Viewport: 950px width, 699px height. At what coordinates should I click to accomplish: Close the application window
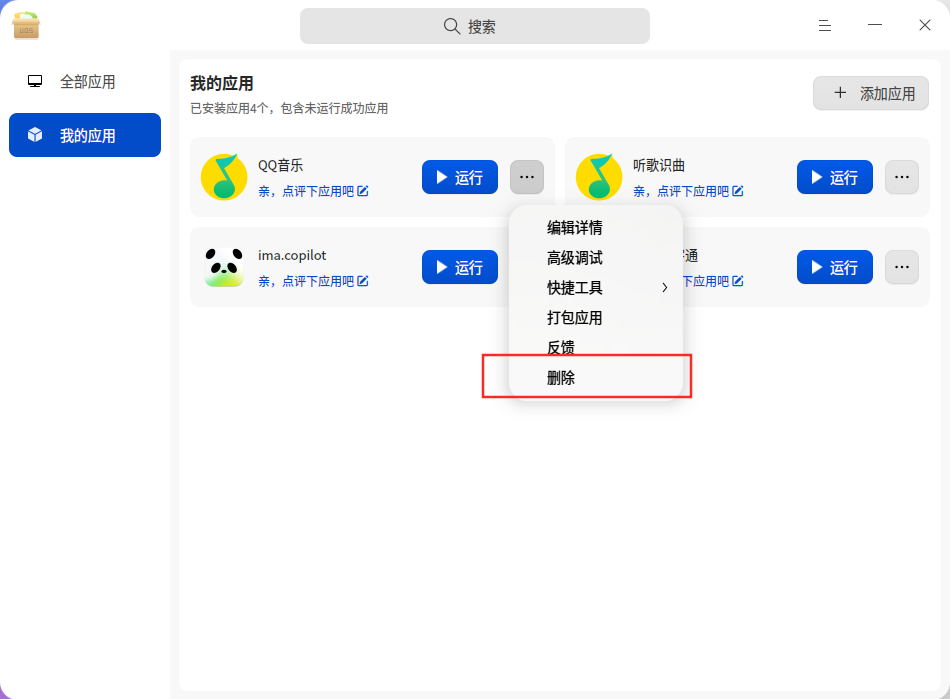925,25
